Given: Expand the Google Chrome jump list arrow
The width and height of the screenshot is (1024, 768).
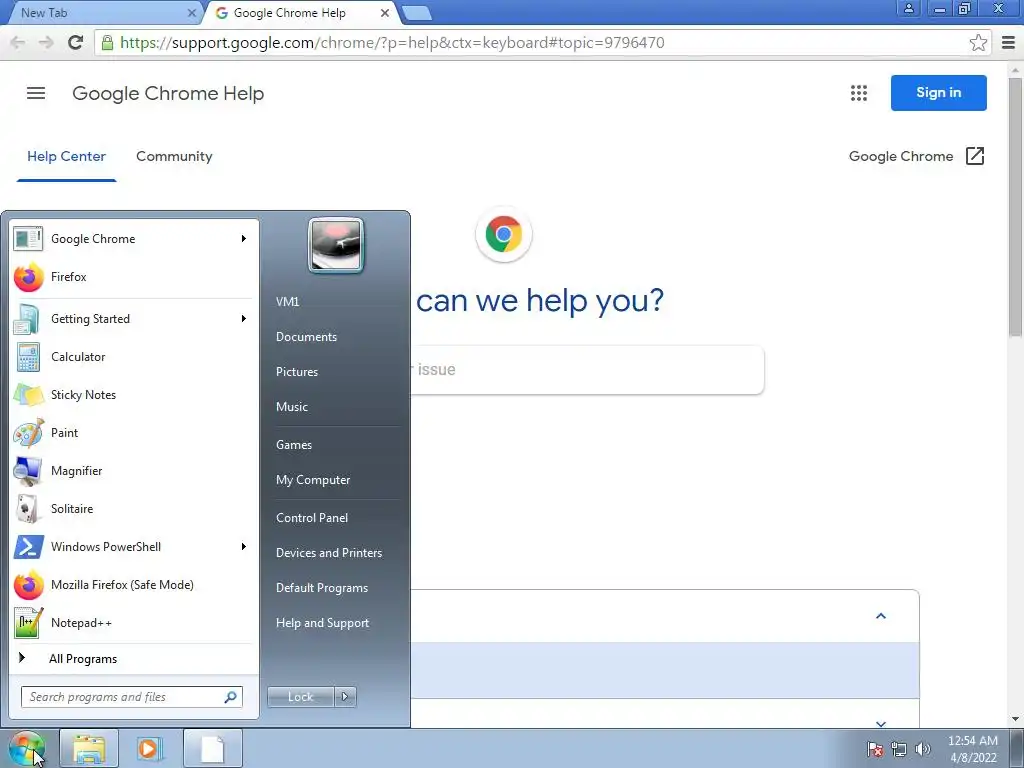Looking at the screenshot, I should point(244,239).
